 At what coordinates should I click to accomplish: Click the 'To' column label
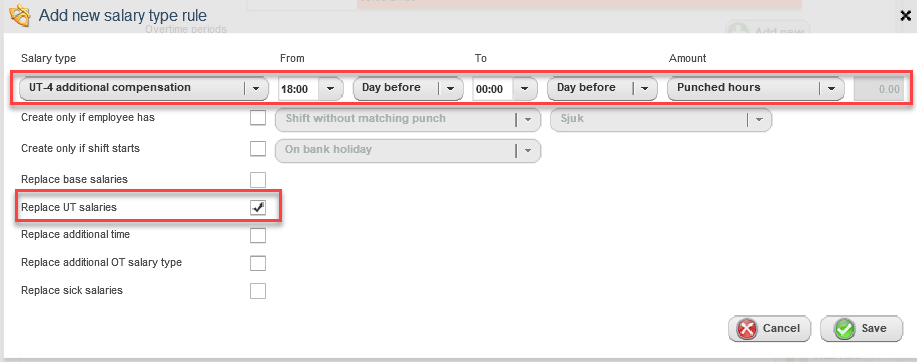481,58
